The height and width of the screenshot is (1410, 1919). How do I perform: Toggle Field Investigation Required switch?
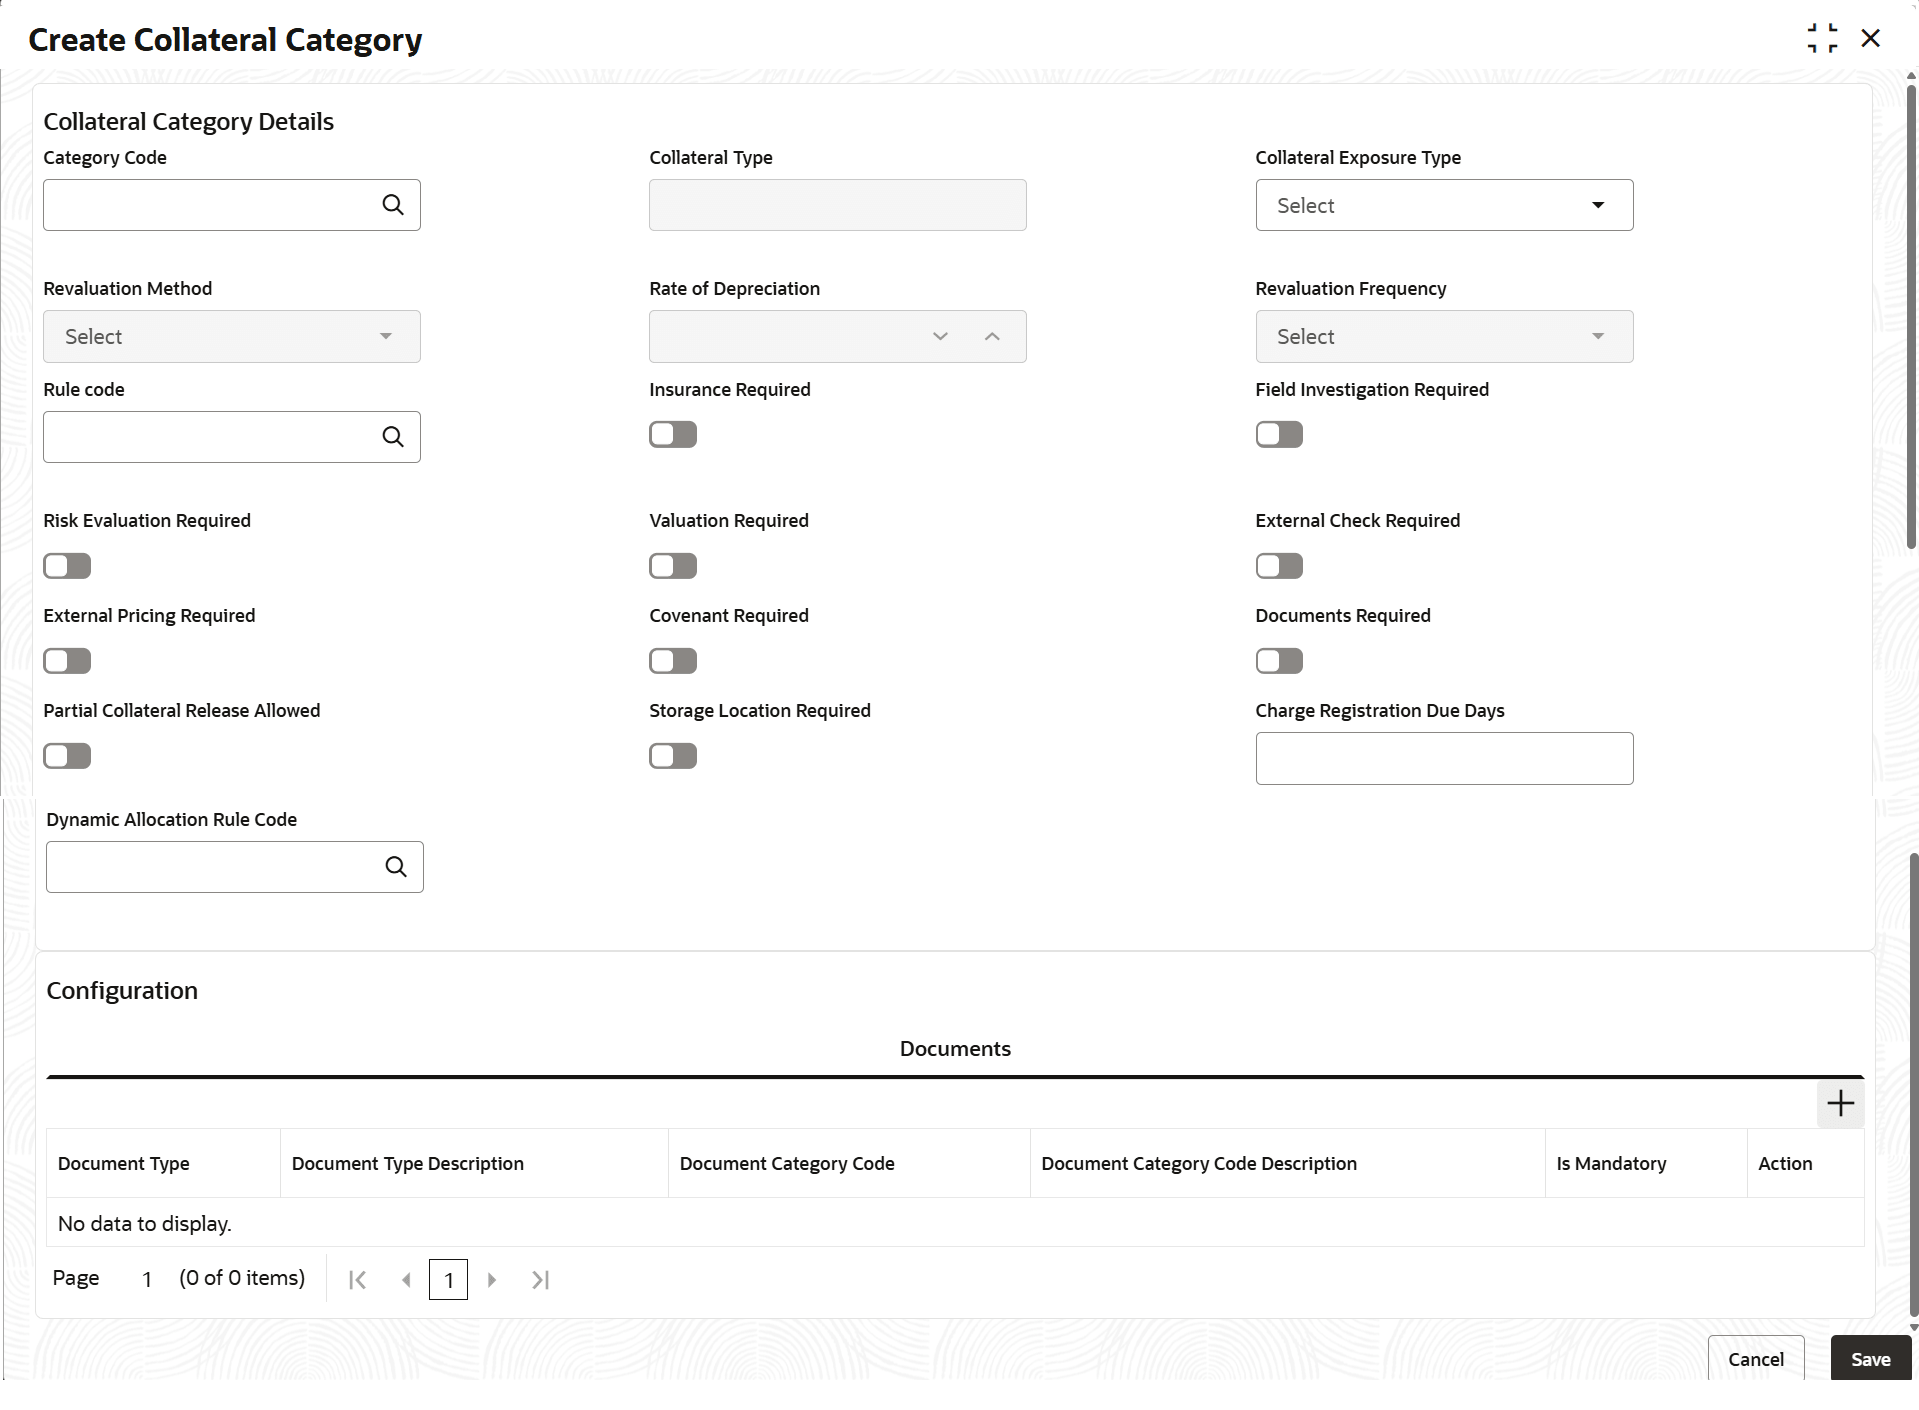point(1279,434)
